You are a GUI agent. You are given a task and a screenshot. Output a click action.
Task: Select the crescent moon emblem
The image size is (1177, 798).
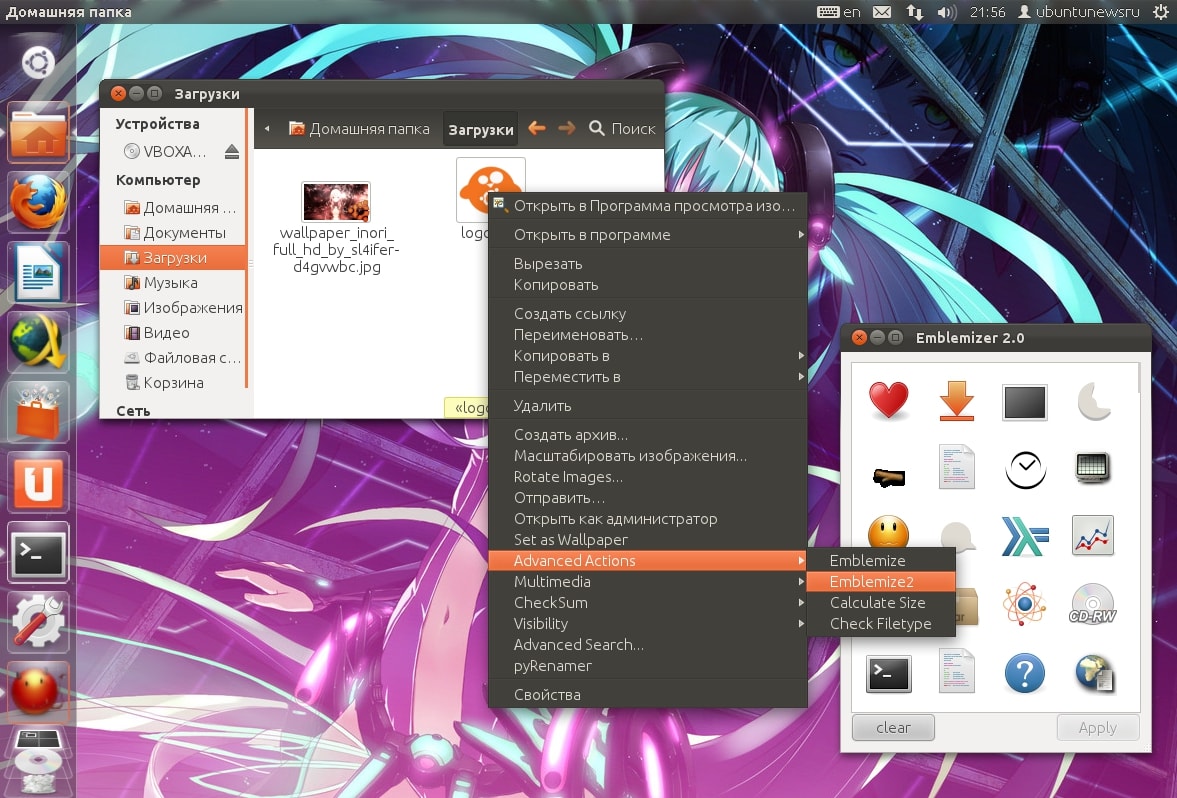click(1093, 401)
